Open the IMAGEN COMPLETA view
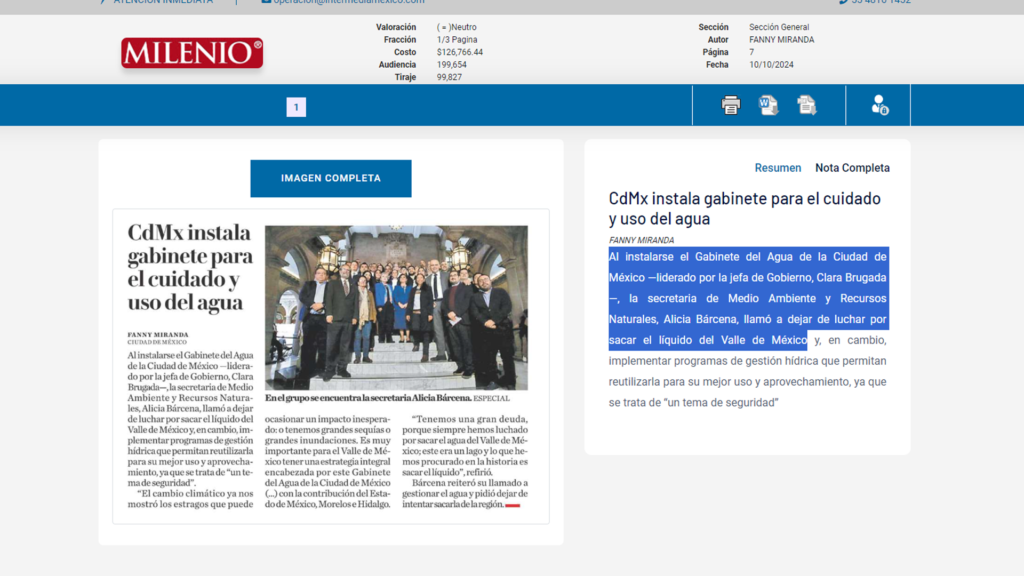The width and height of the screenshot is (1024, 576). click(x=331, y=178)
